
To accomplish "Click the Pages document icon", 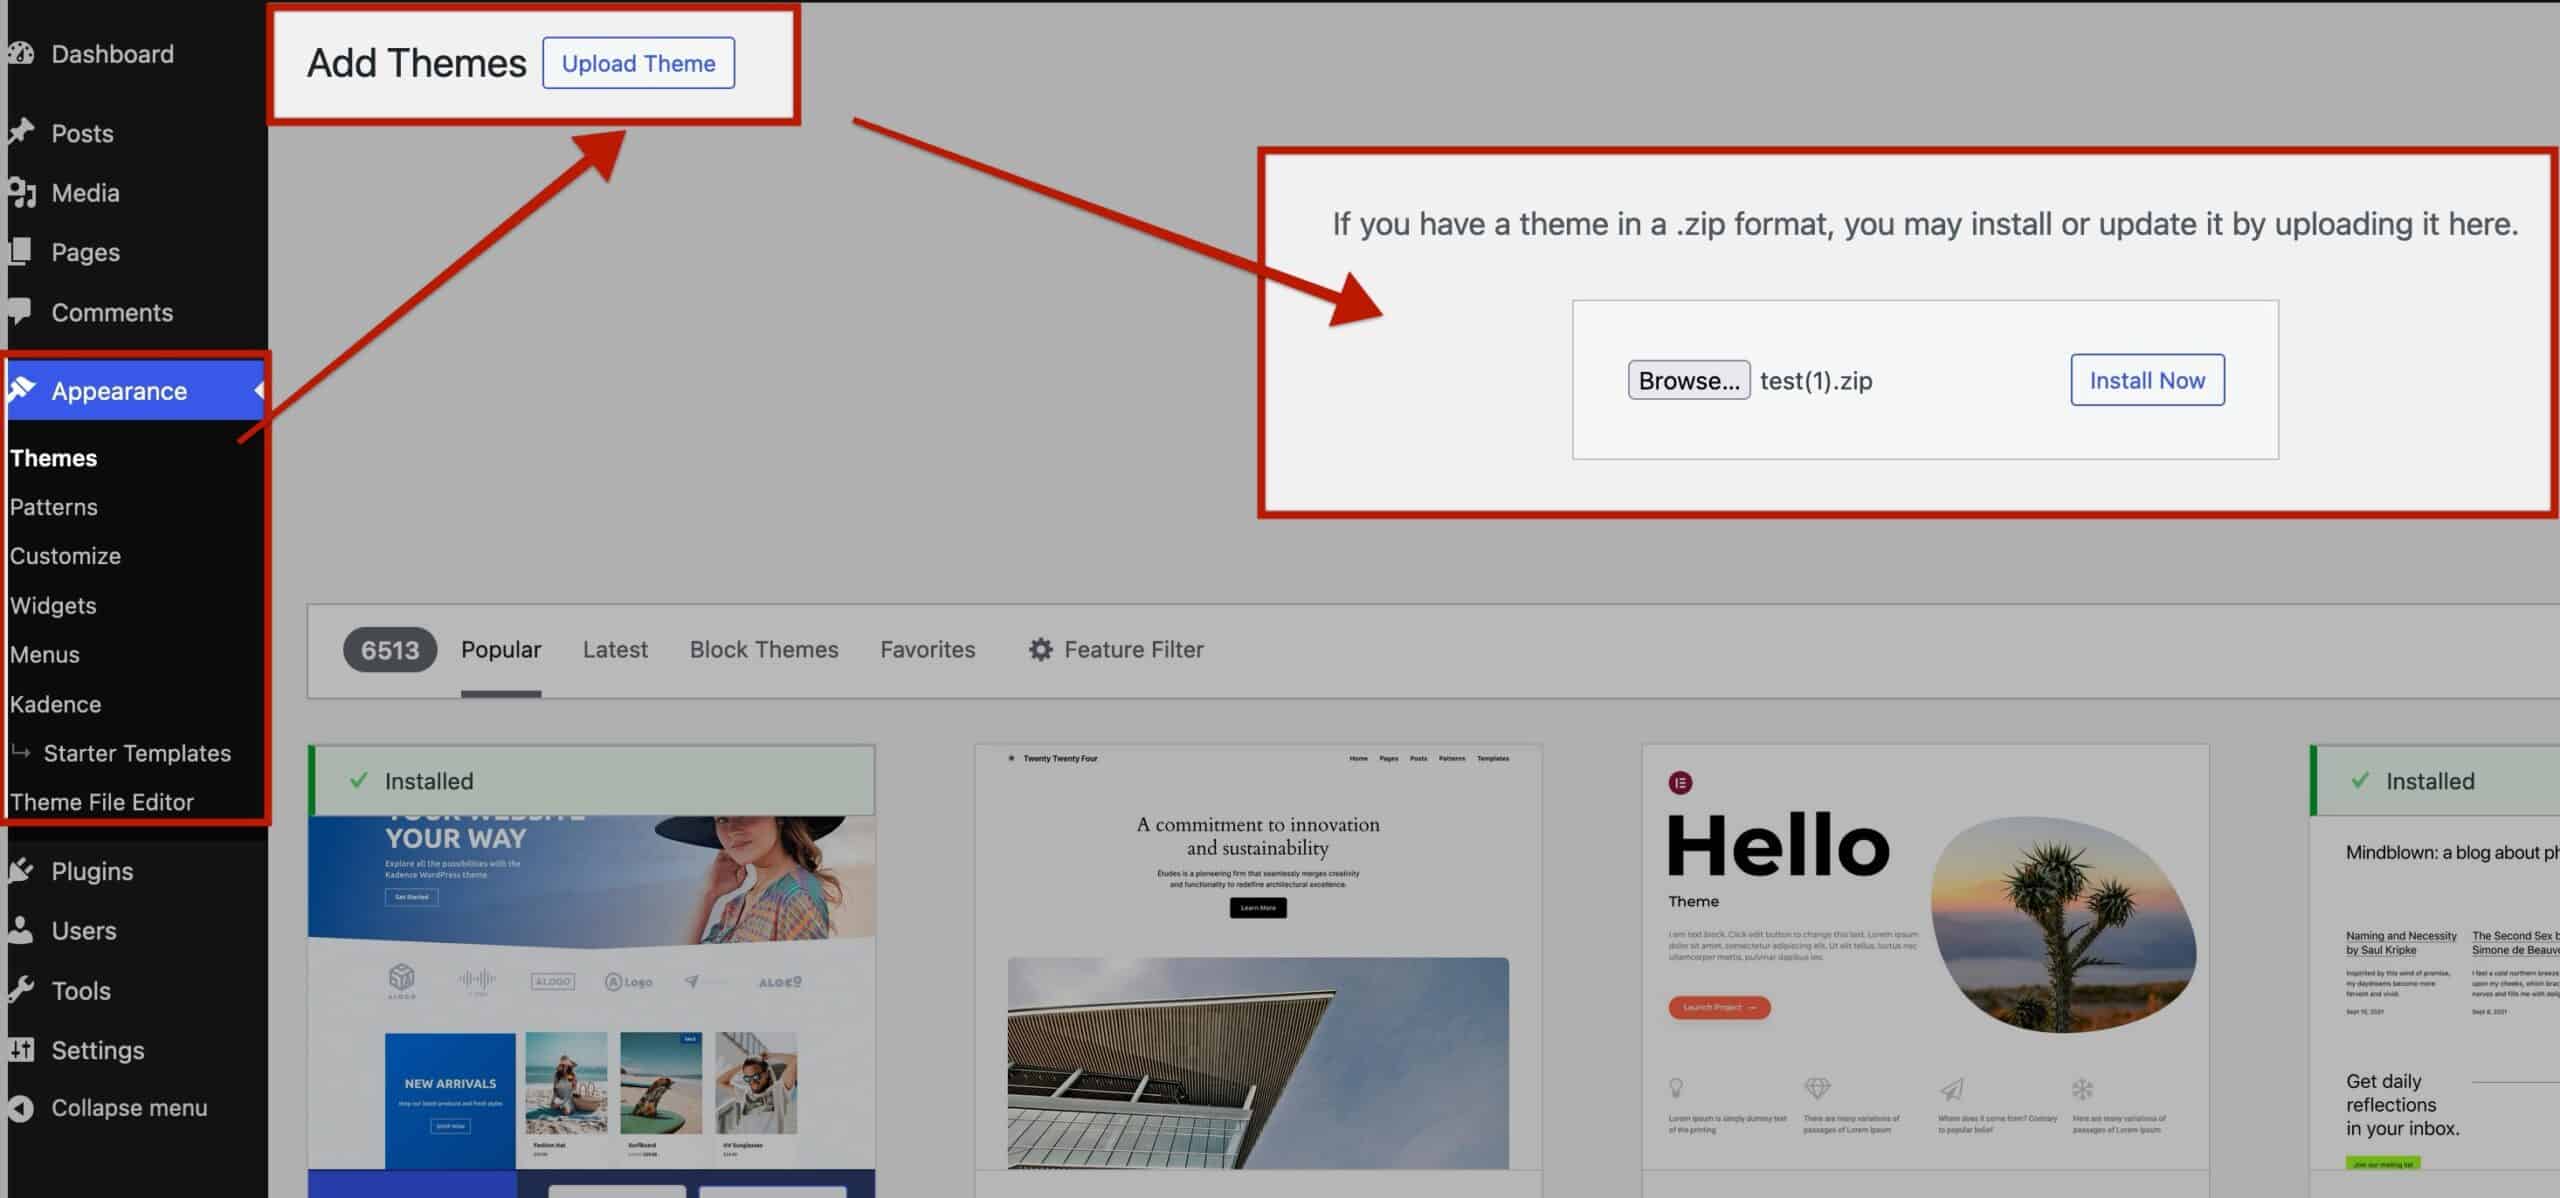I will tap(21, 252).
